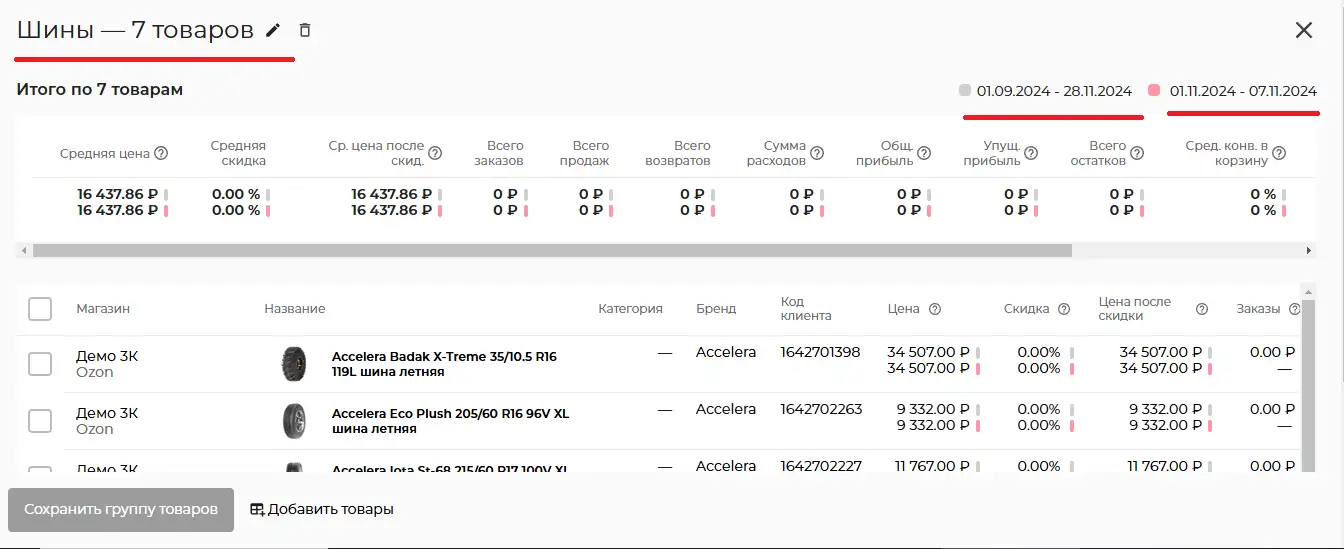
Task: Click Добавить товары to add products
Action: [x=321, y=510]
